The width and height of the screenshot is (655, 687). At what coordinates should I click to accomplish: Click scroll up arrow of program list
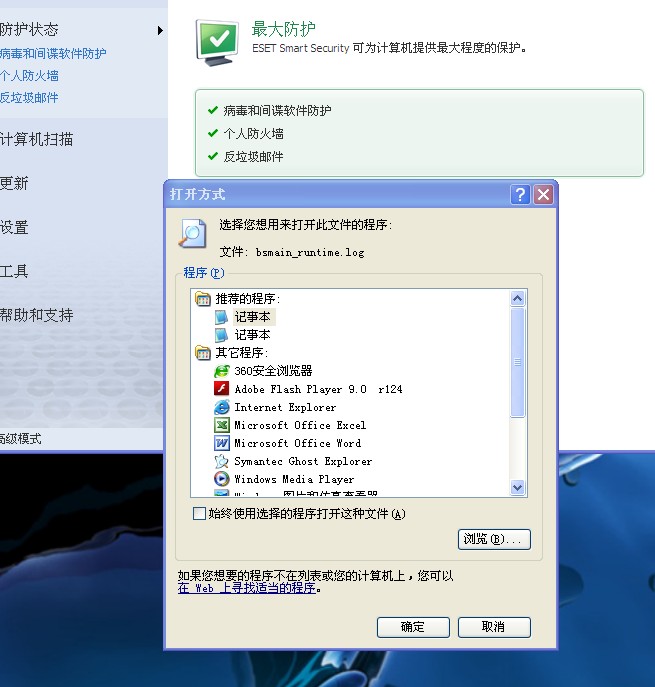[517, 299]
